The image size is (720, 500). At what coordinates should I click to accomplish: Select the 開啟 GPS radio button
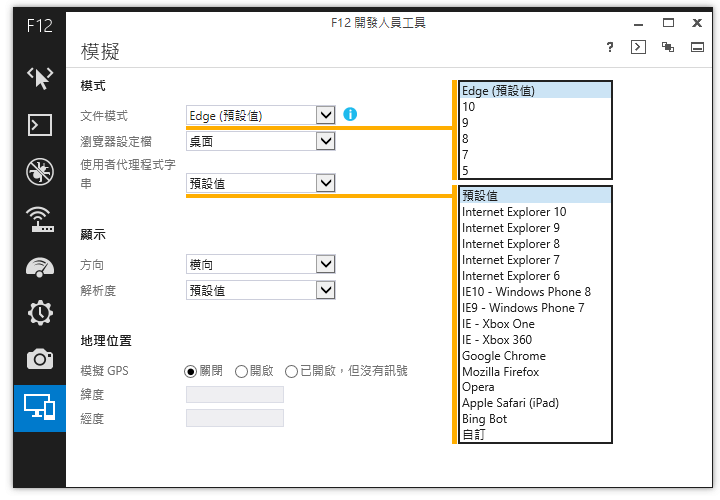[x=242, y=371]
